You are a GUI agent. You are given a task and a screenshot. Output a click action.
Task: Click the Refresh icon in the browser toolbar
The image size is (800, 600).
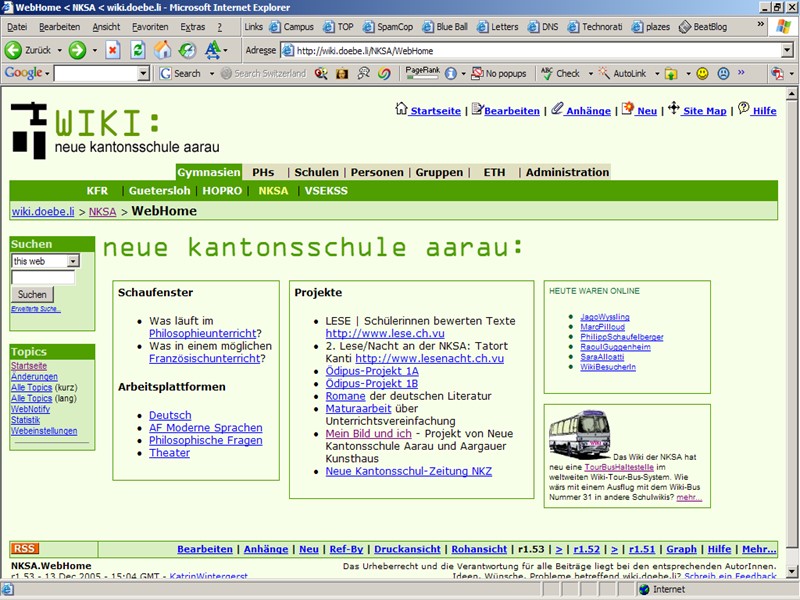(x=139, y=52)
